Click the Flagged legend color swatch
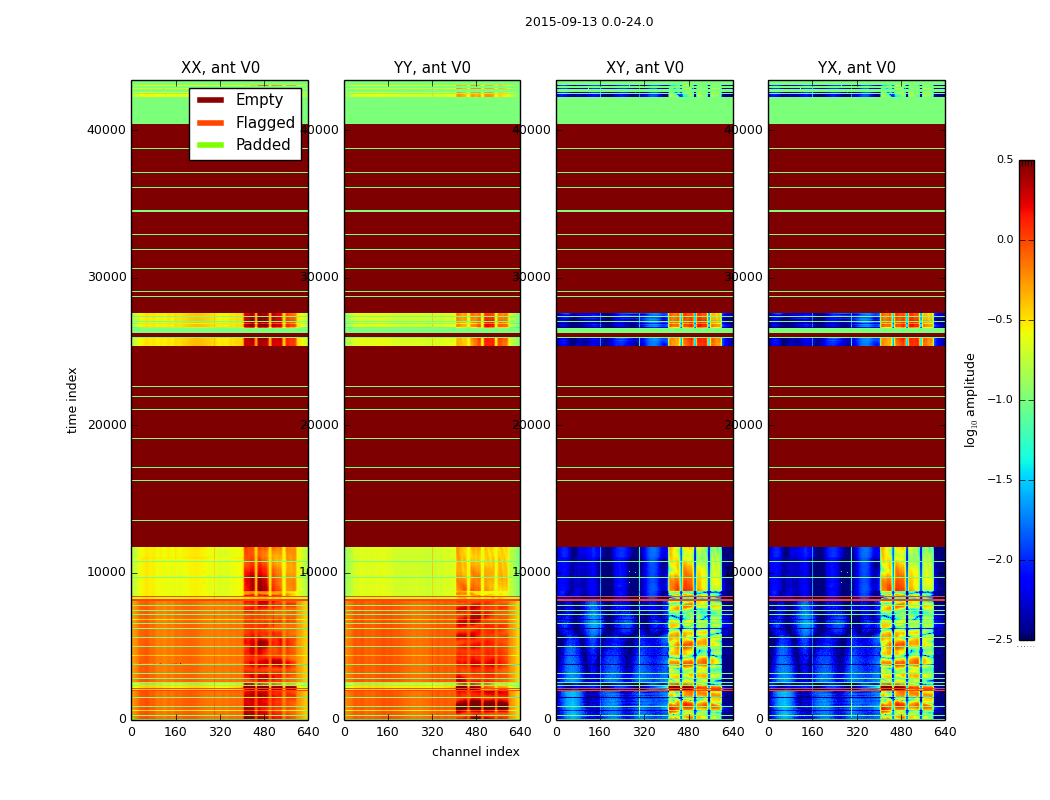The height and width of the screenshot is (800, 1050). coord(210,123)
